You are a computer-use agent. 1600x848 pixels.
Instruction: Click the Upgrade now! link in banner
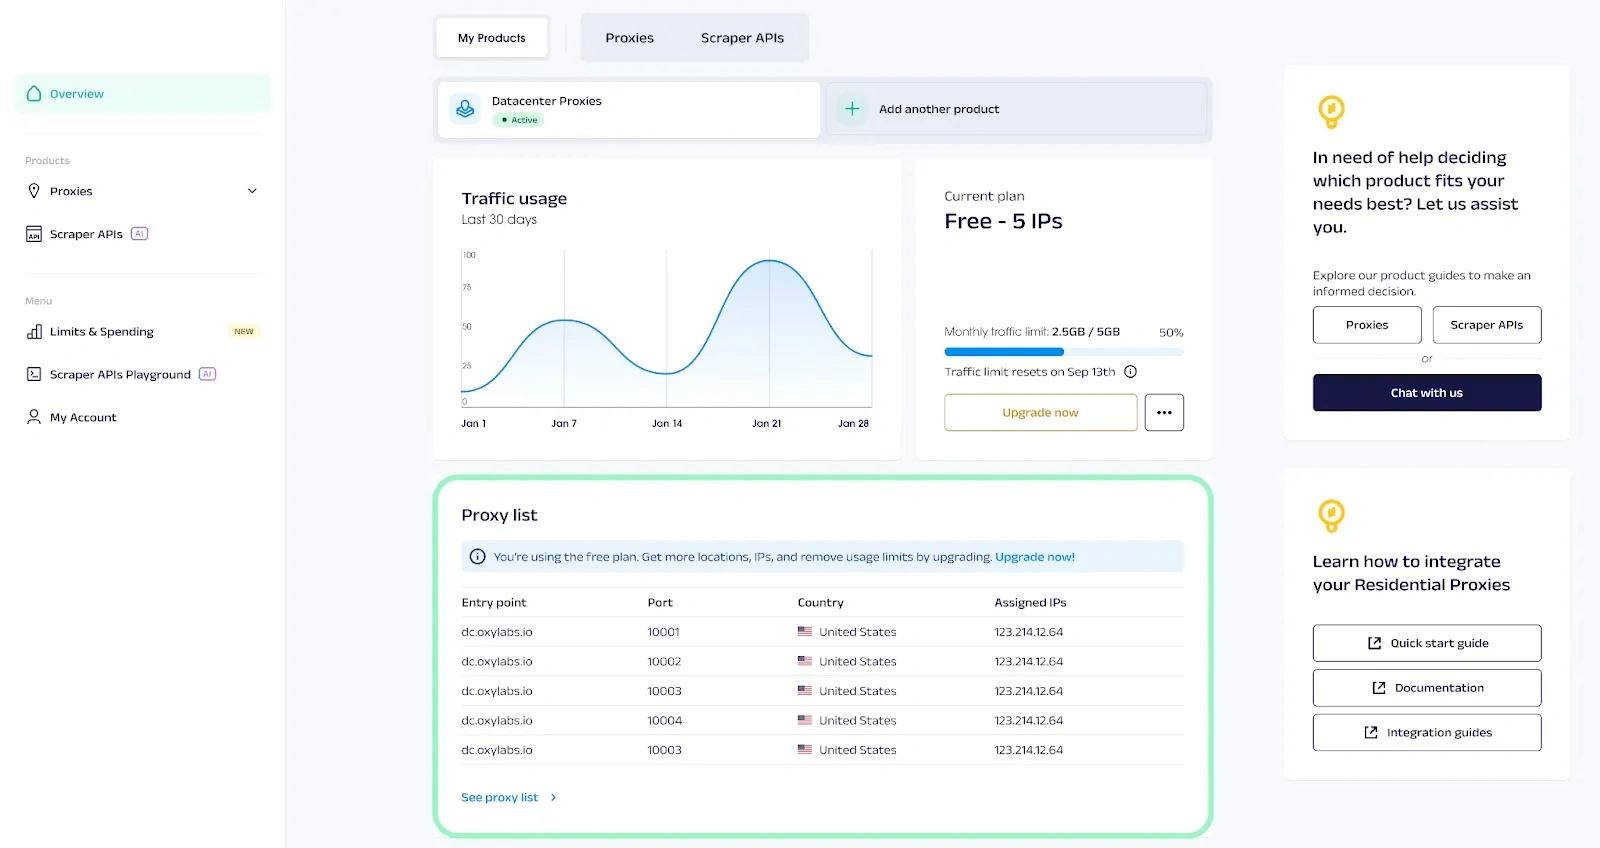click(x=1034, y=557)
